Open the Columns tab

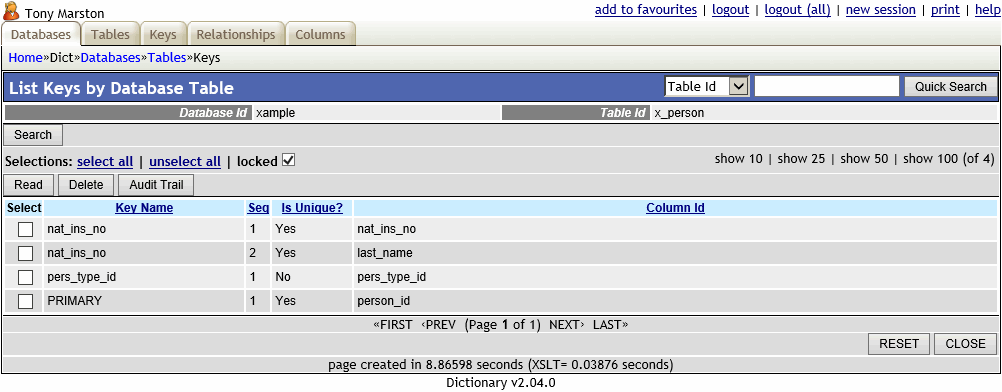(320, 35)
